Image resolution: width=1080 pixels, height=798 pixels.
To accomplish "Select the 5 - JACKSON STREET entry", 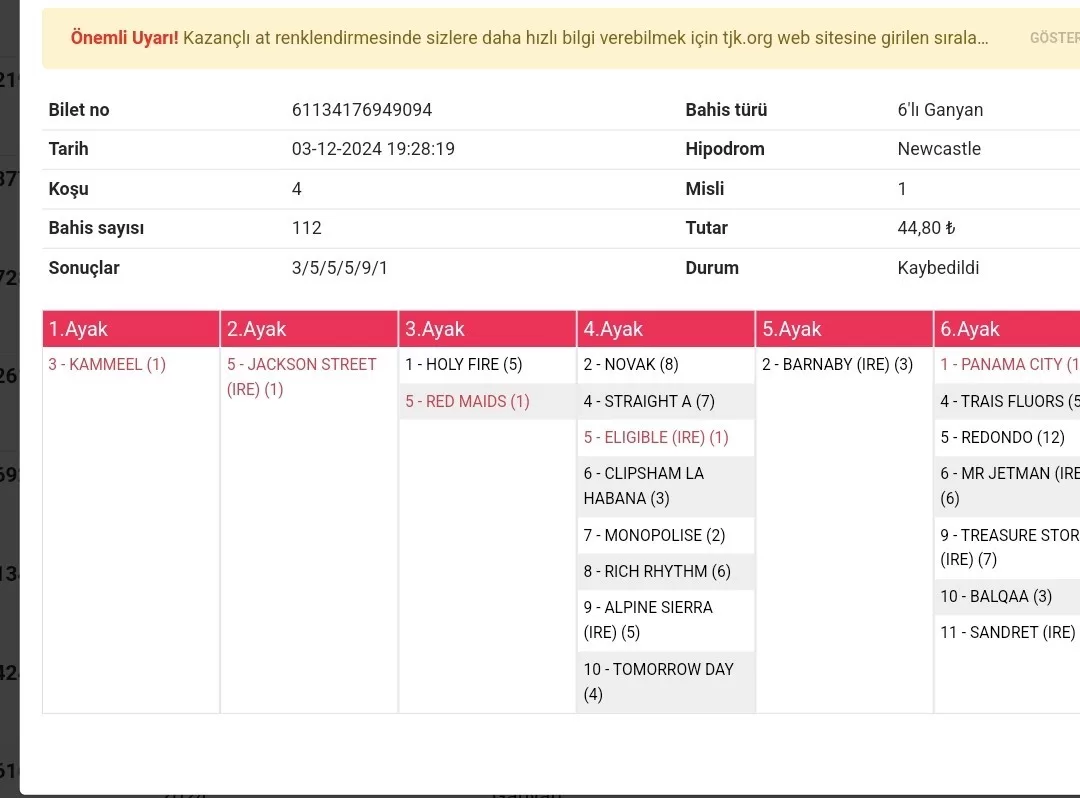I will 301,377.
